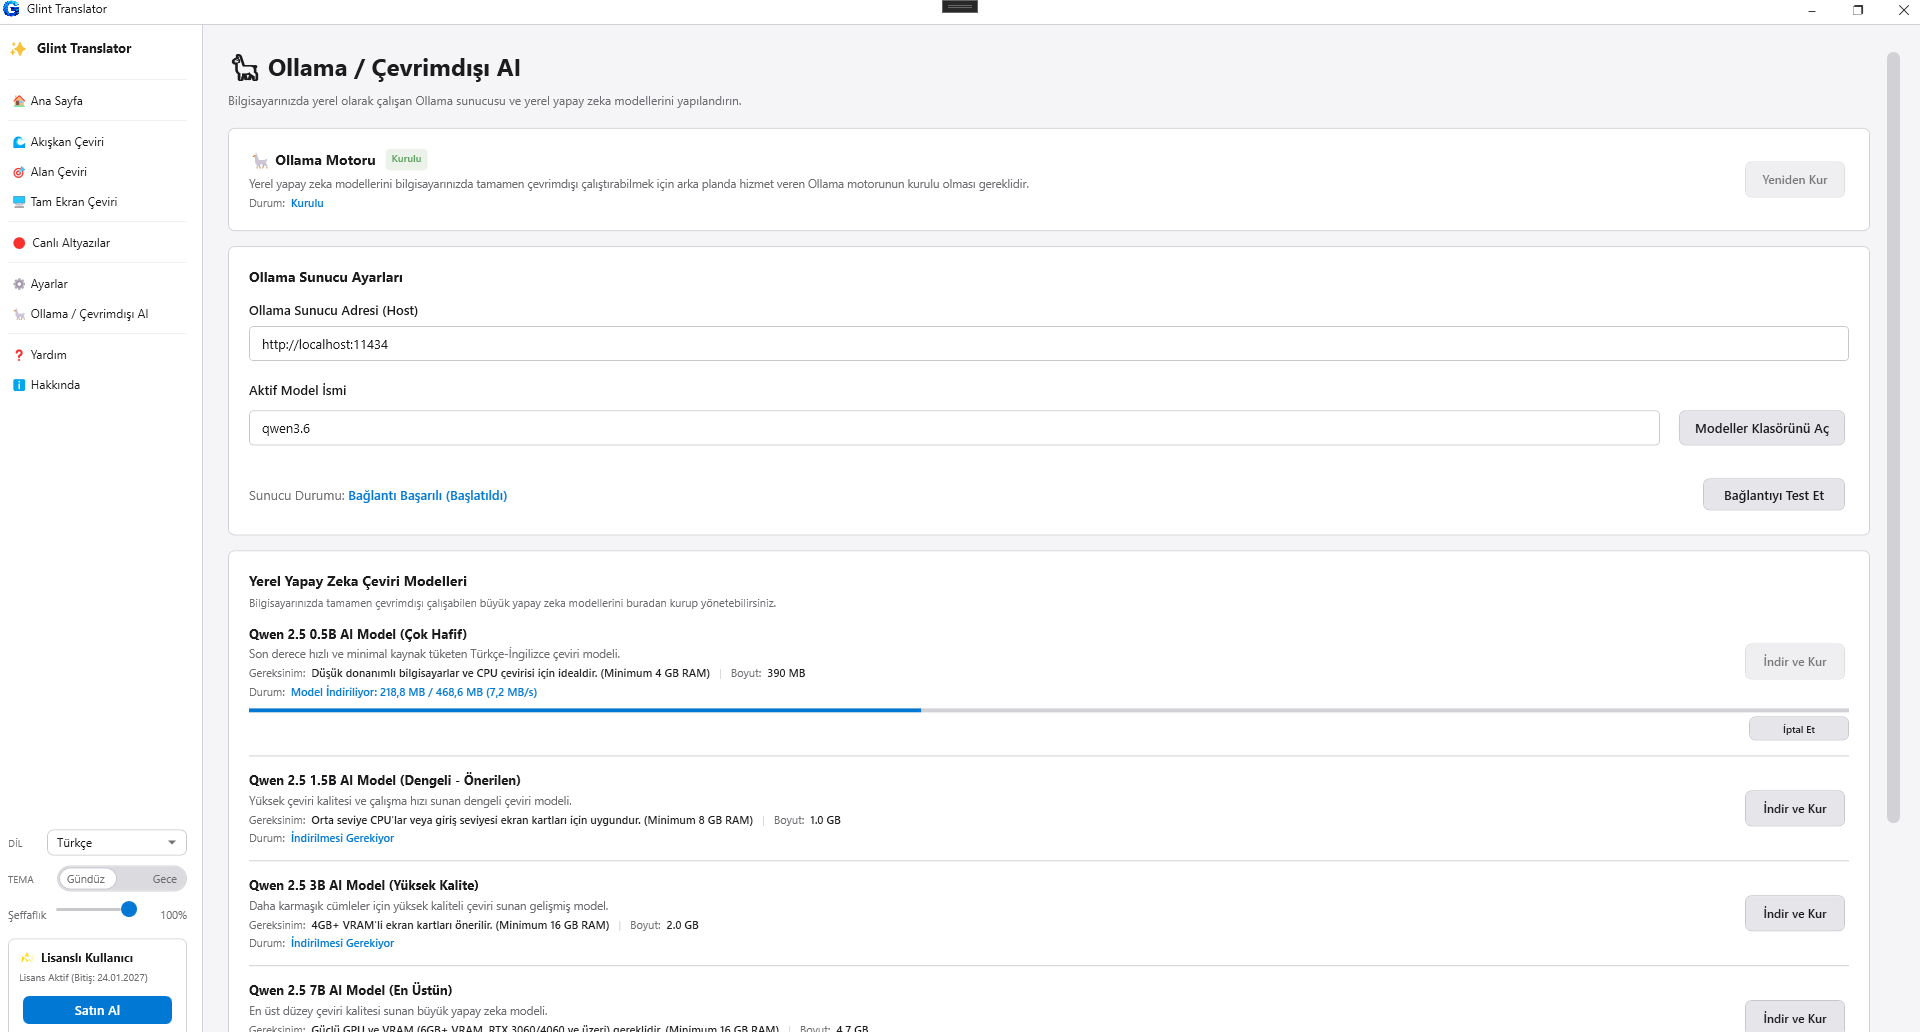The image size is (1920, 1032).
Task: Click İndir ve Kur for Qwen 1.5B
Action: point(1794,809)
